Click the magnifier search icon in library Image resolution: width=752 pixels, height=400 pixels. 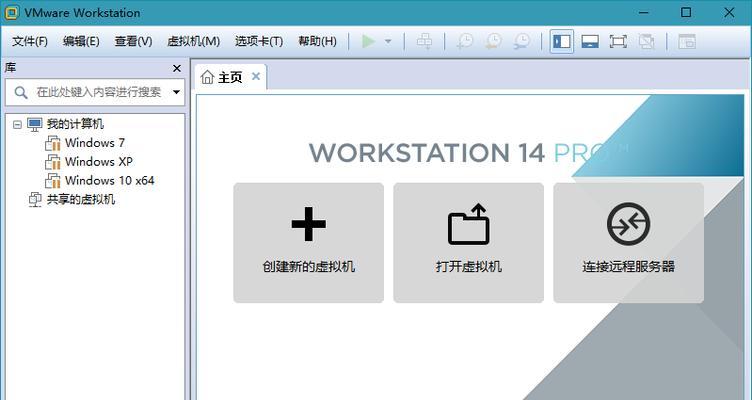coord(21,92)
